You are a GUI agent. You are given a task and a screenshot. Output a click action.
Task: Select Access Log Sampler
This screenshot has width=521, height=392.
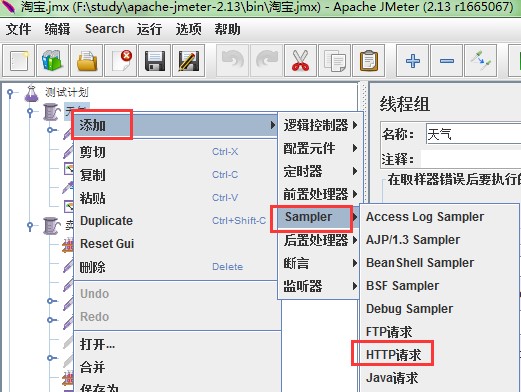(x=439, y=217)
